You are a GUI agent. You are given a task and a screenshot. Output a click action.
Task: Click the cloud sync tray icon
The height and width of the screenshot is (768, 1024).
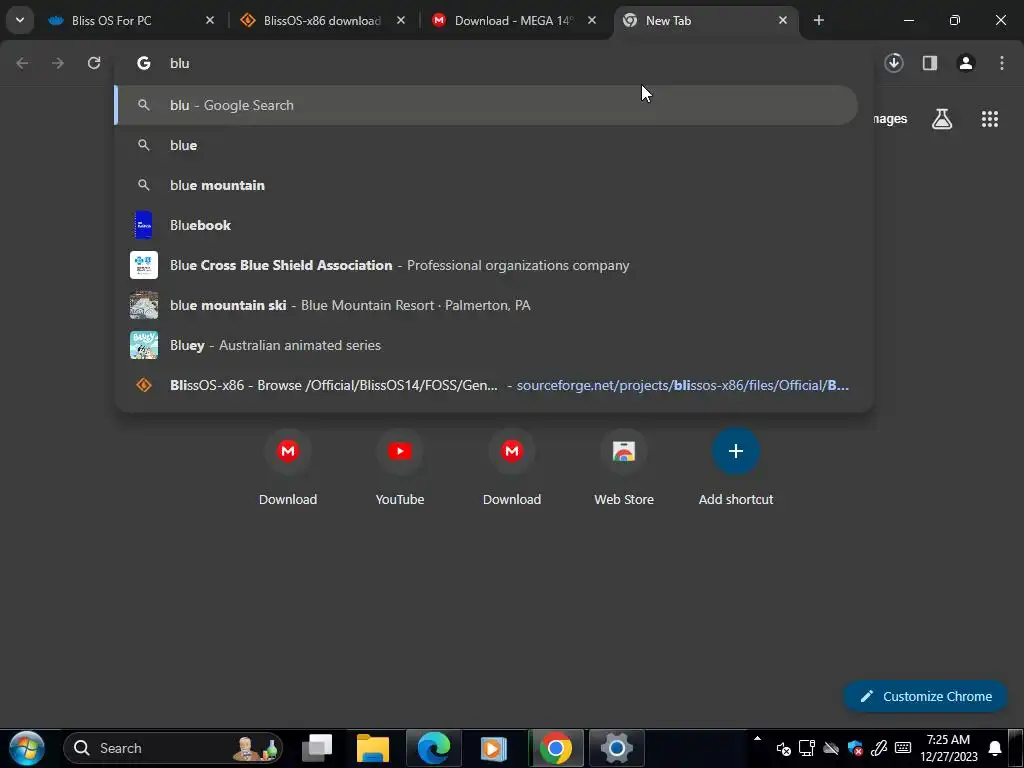point(831,748)
